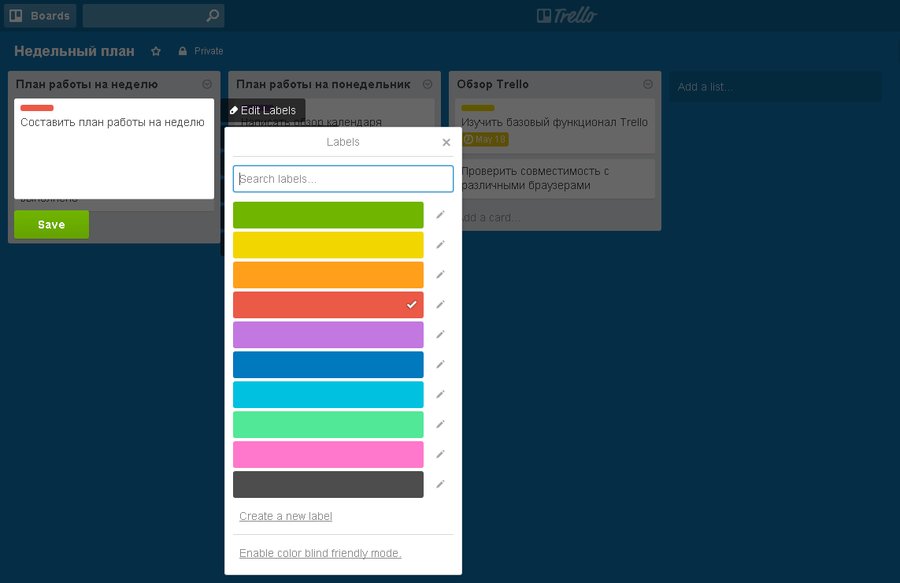Select the green label
Screen dimensions: 900x583
328,215
